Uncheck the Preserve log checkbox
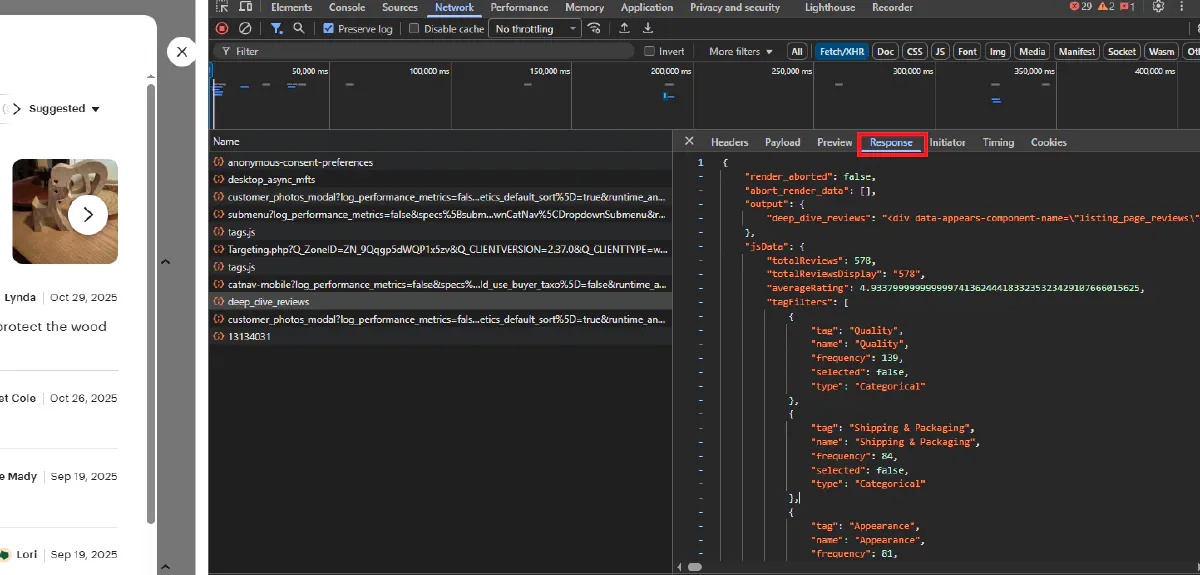The height and width of the screenshot is (575, 1200). pyautogui.click(x=329, y=29)
